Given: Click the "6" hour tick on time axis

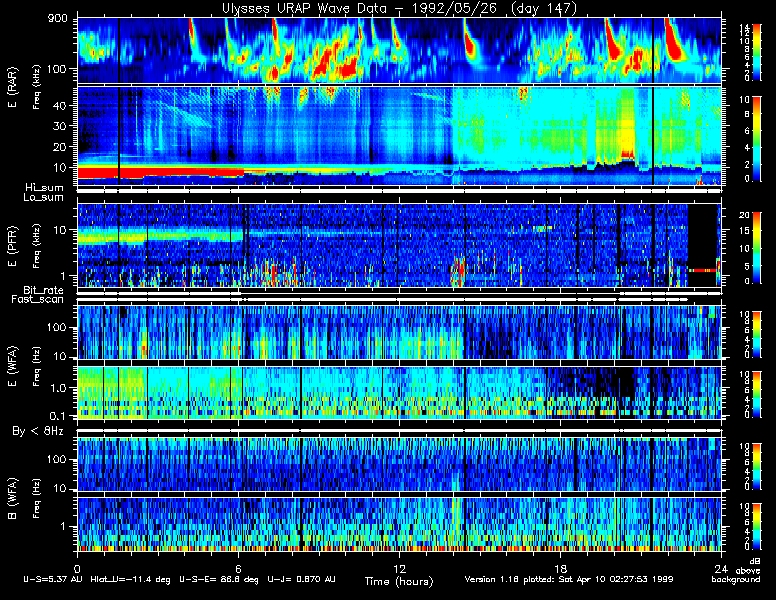Looking at the screenshot, I should tap(239, 569).
